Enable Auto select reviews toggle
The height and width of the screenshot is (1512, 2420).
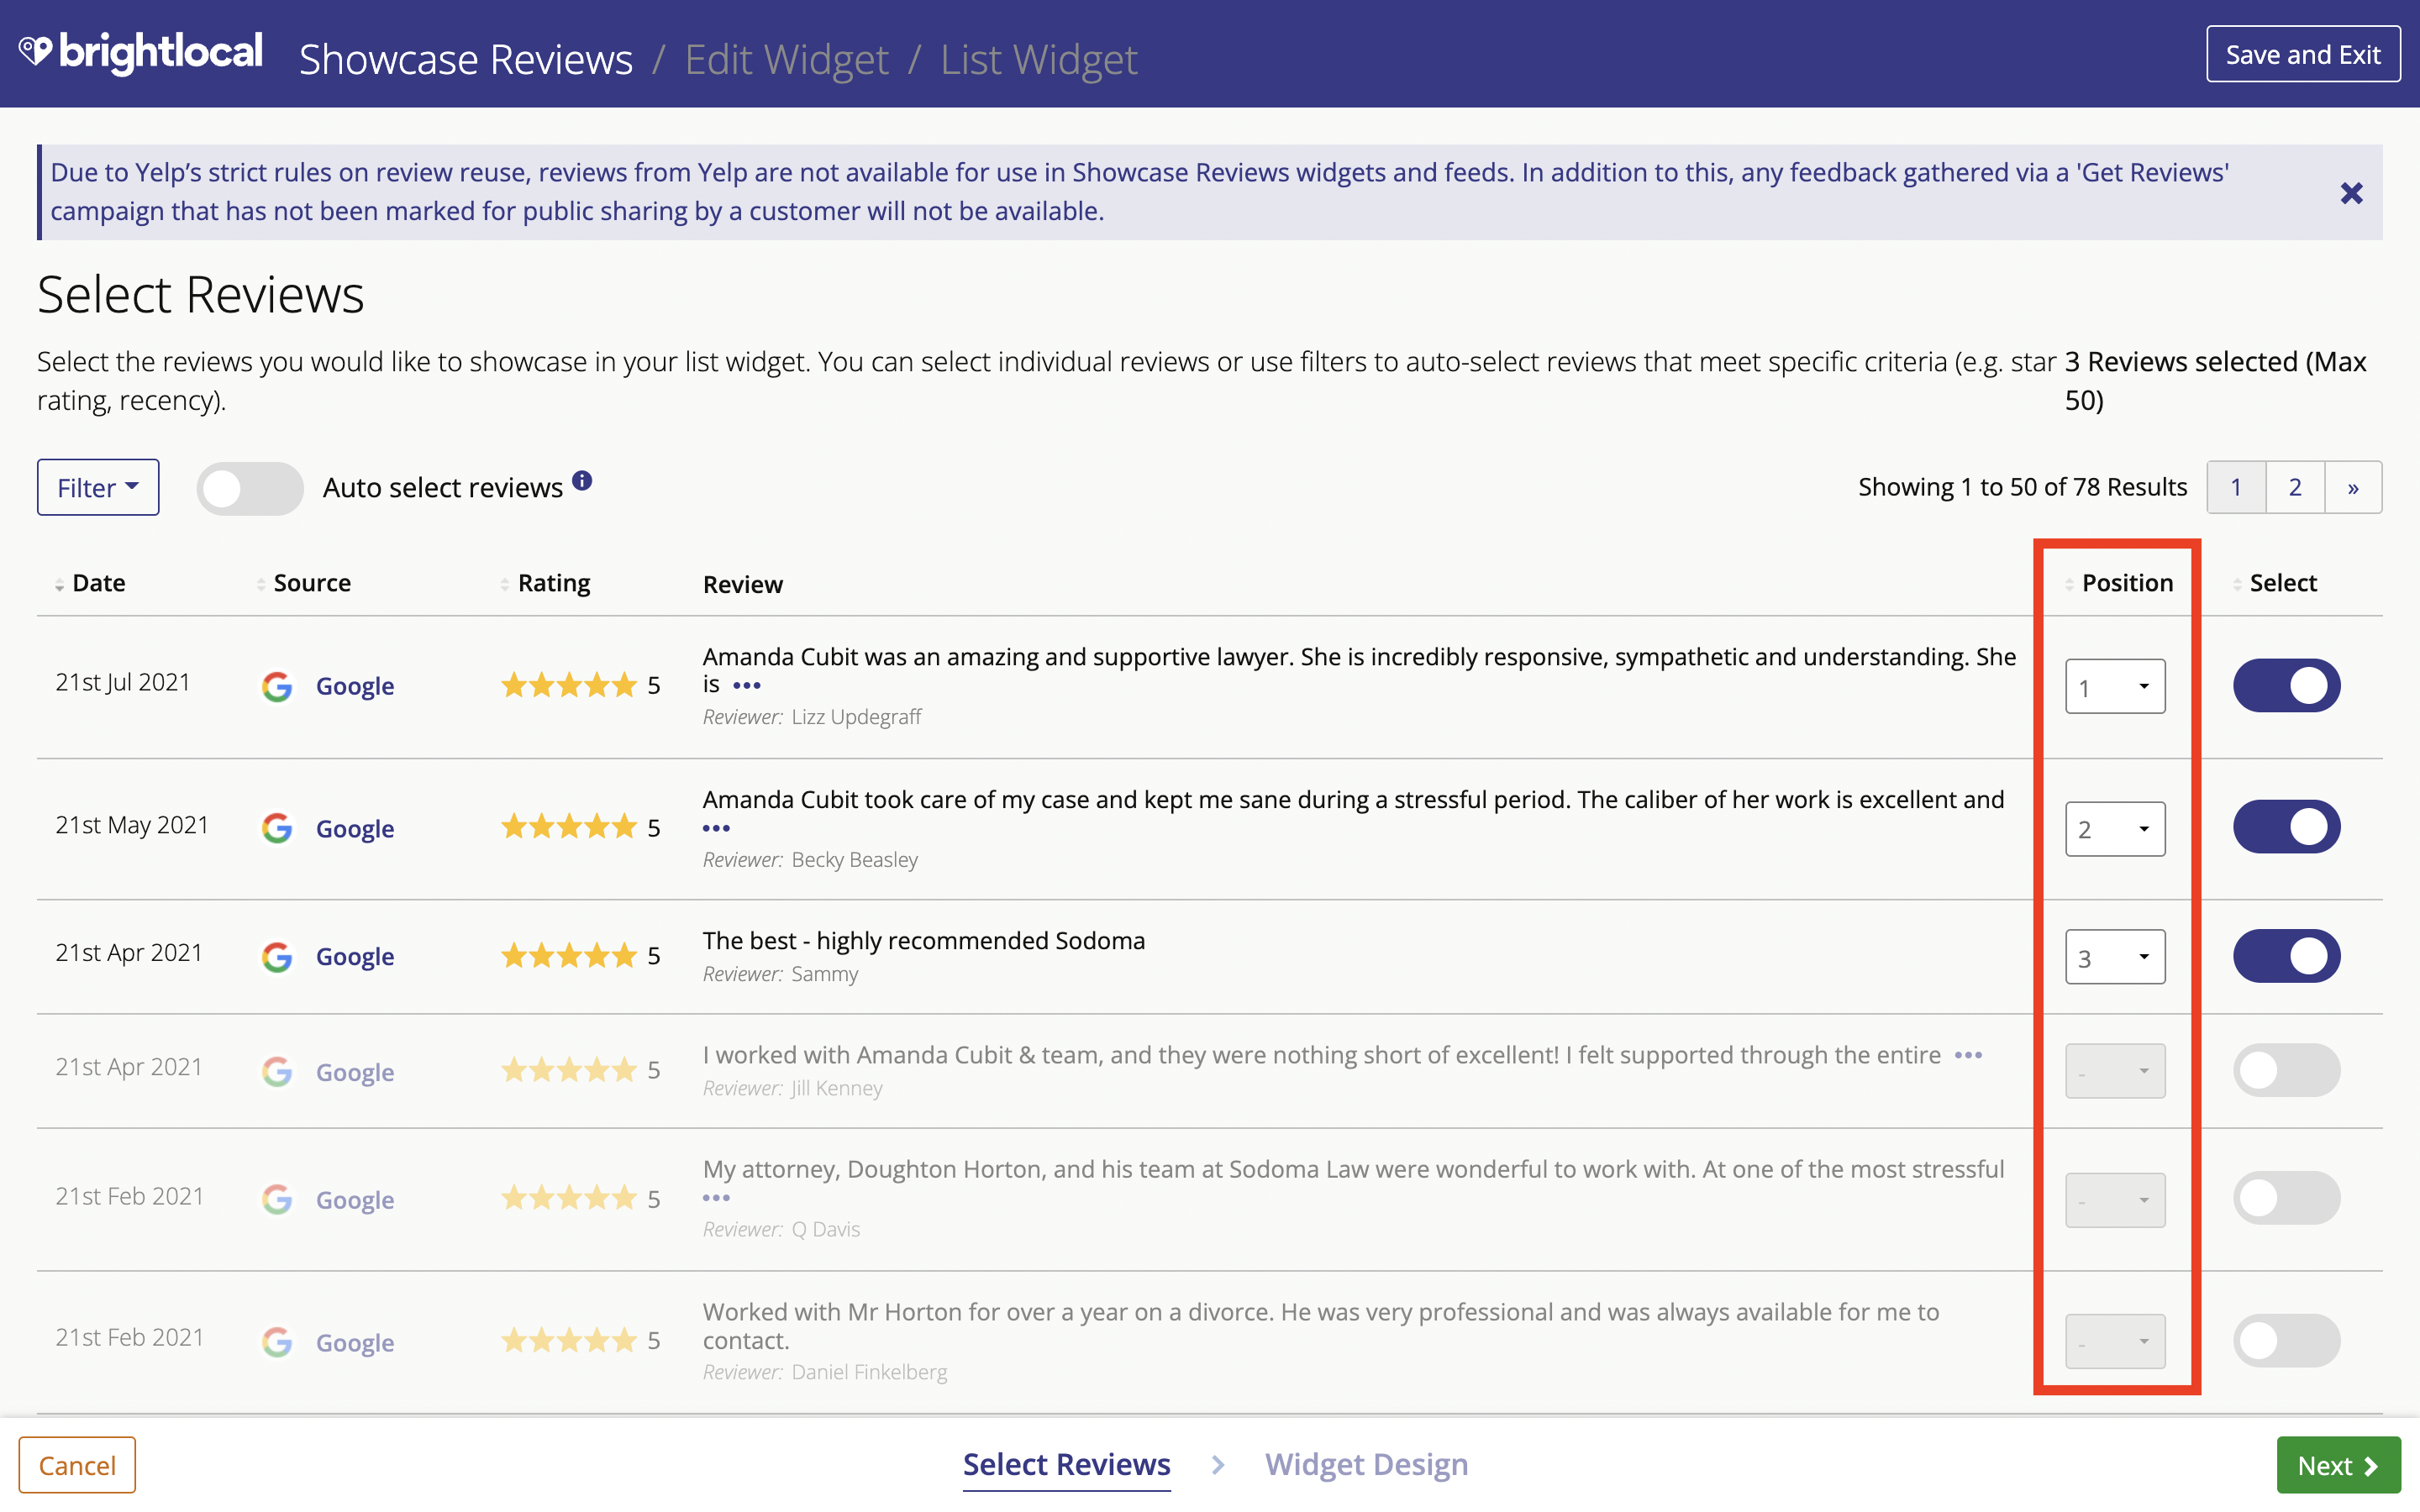point(250,488)
